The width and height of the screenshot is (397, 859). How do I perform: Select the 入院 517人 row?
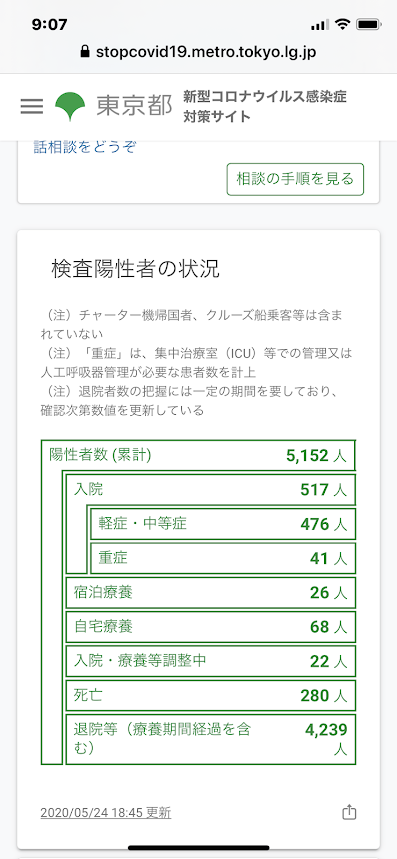click(211, 489)
